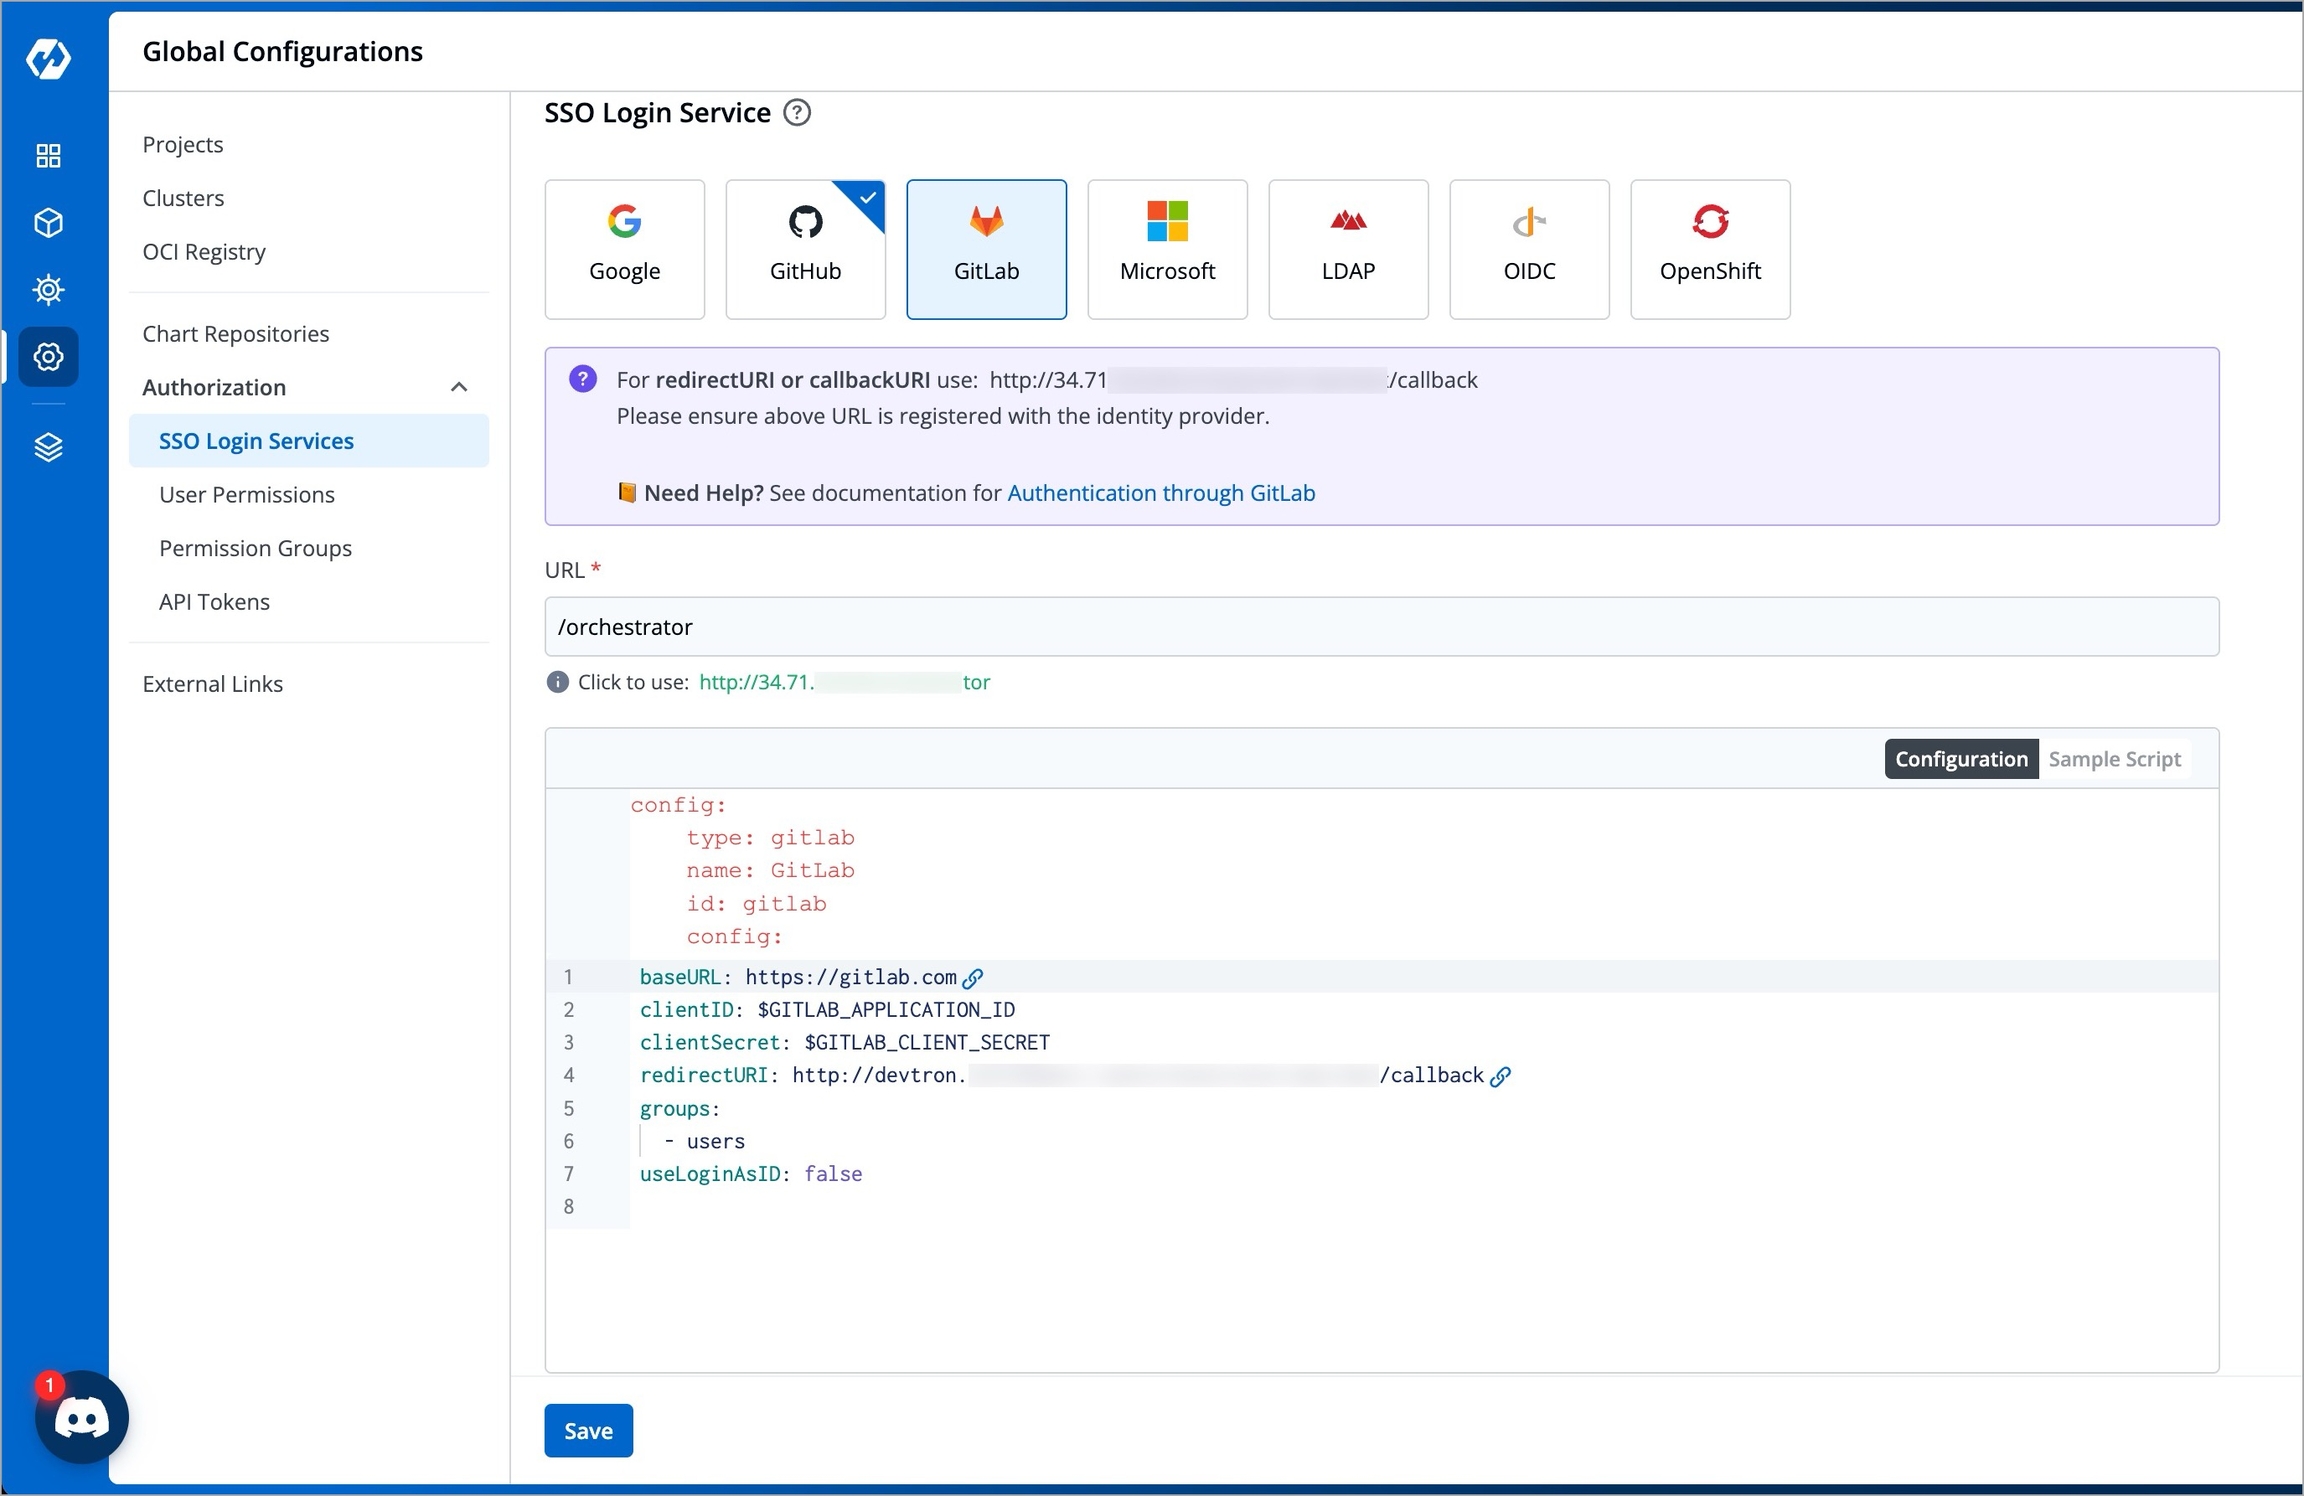
Task: Switch to the Sample Script tab
Action: (2113, 759)
